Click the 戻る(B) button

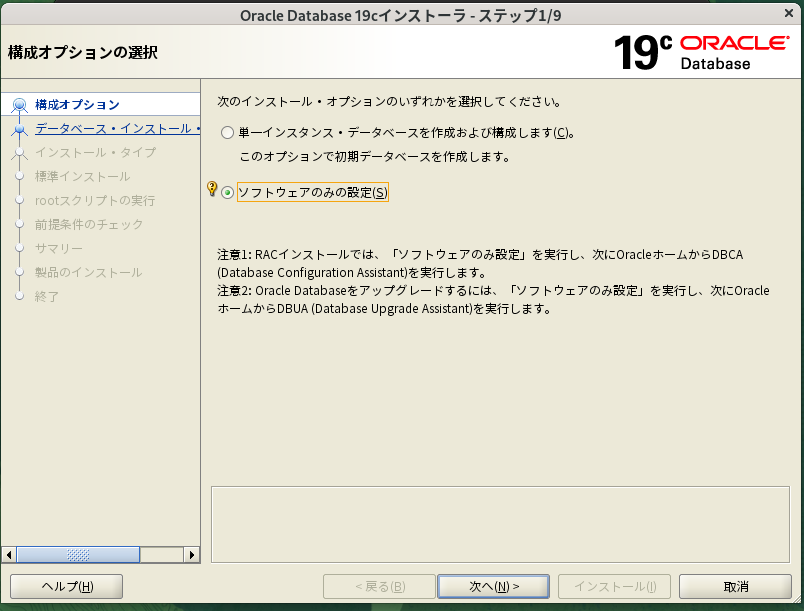click(379, 586)
